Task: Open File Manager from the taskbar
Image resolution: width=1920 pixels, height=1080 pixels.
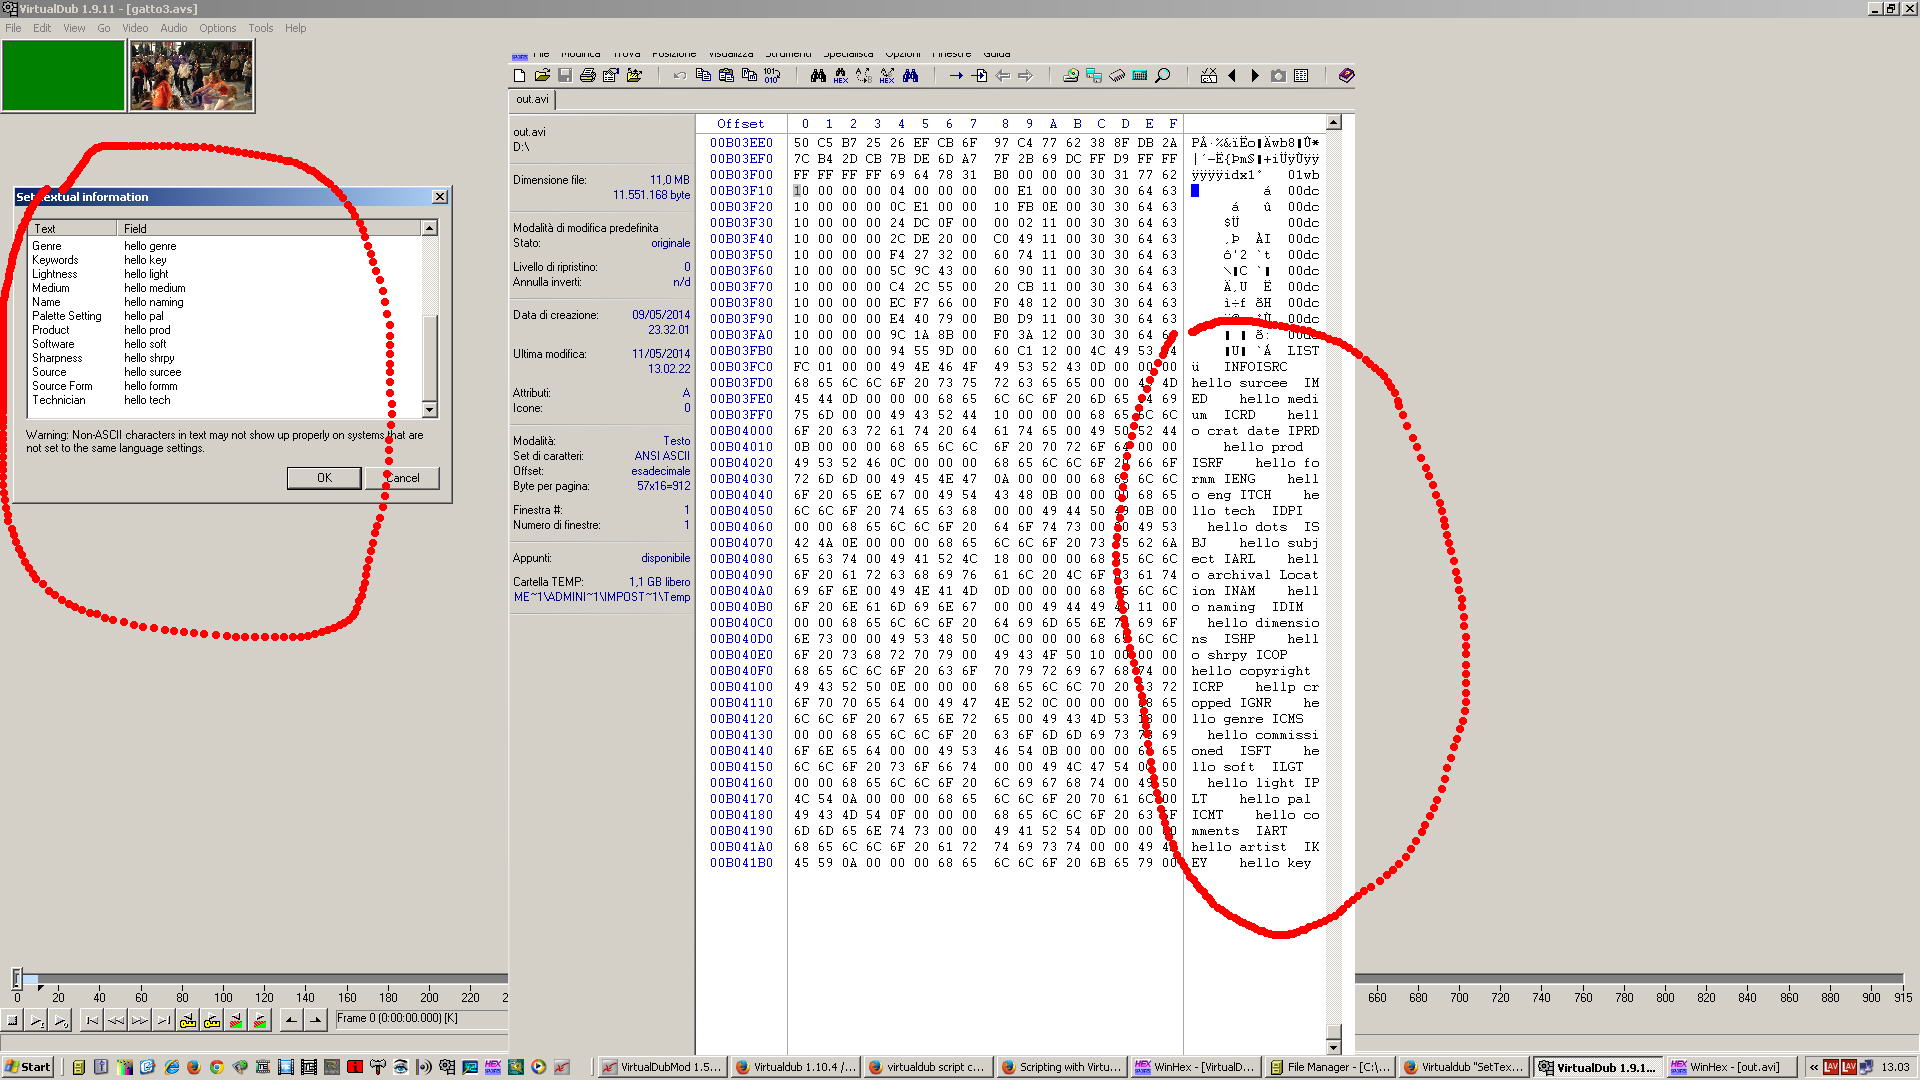Action: point(1328,1067)
